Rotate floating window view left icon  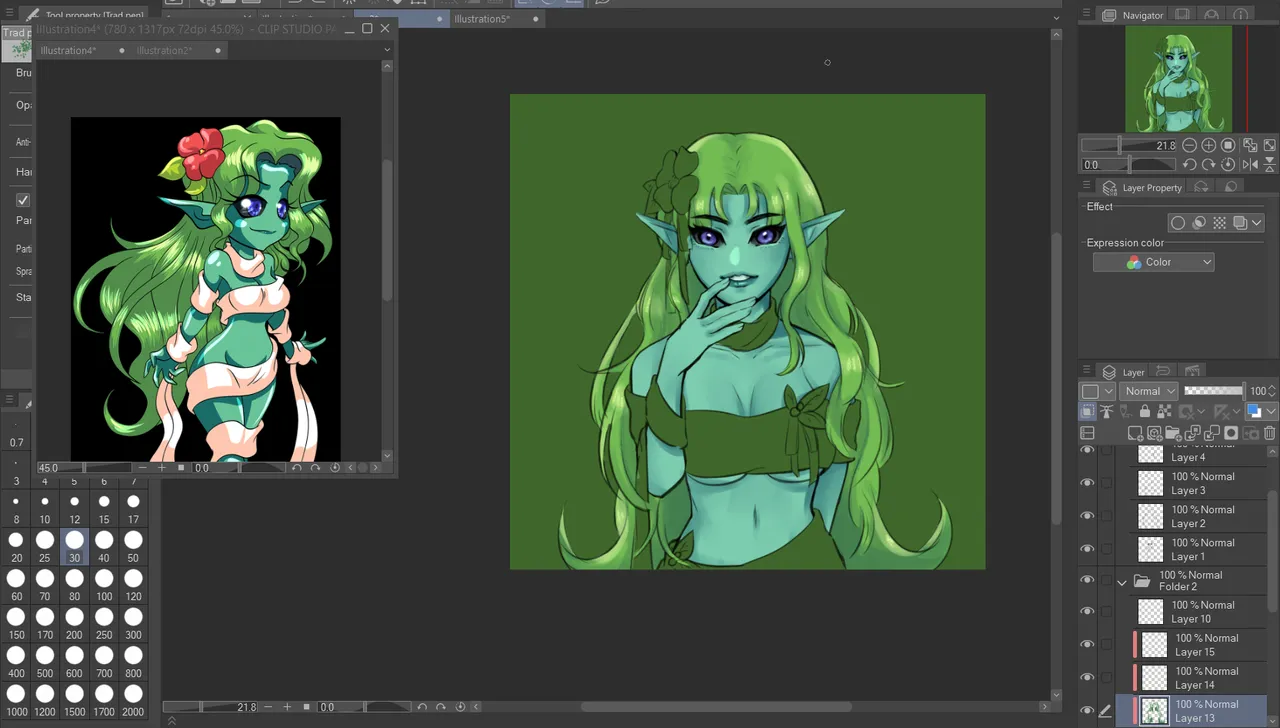click(296, 467)
